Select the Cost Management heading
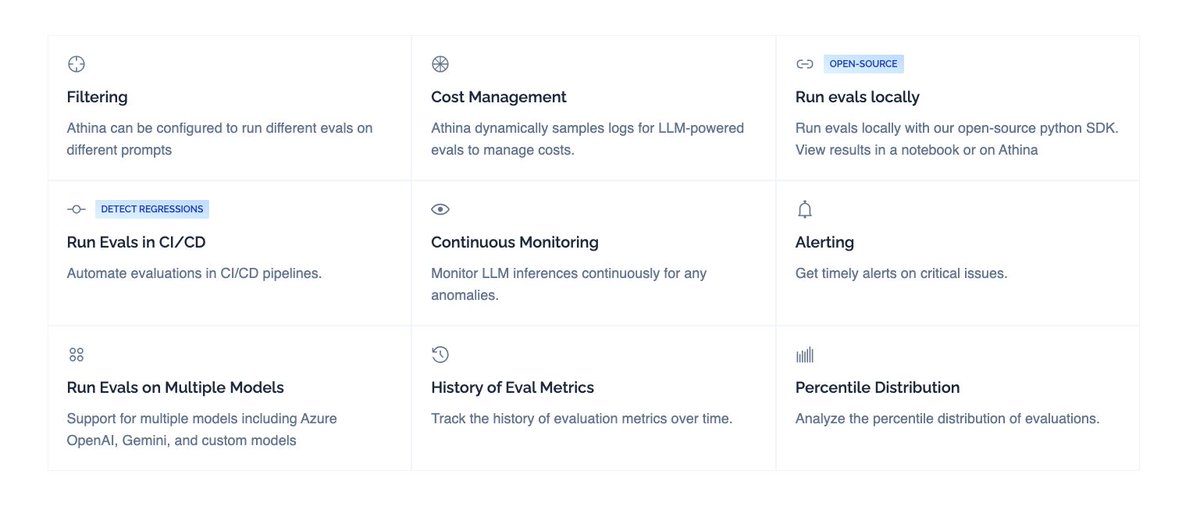Screen dimensions: 1200x517 click(x=498, y=97)
